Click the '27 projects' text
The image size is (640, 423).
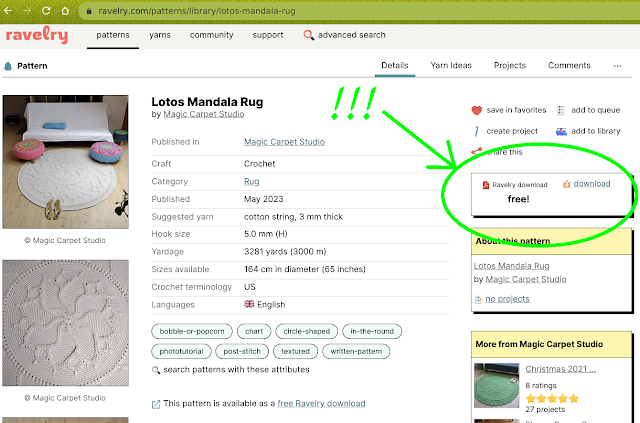[545, 410]
